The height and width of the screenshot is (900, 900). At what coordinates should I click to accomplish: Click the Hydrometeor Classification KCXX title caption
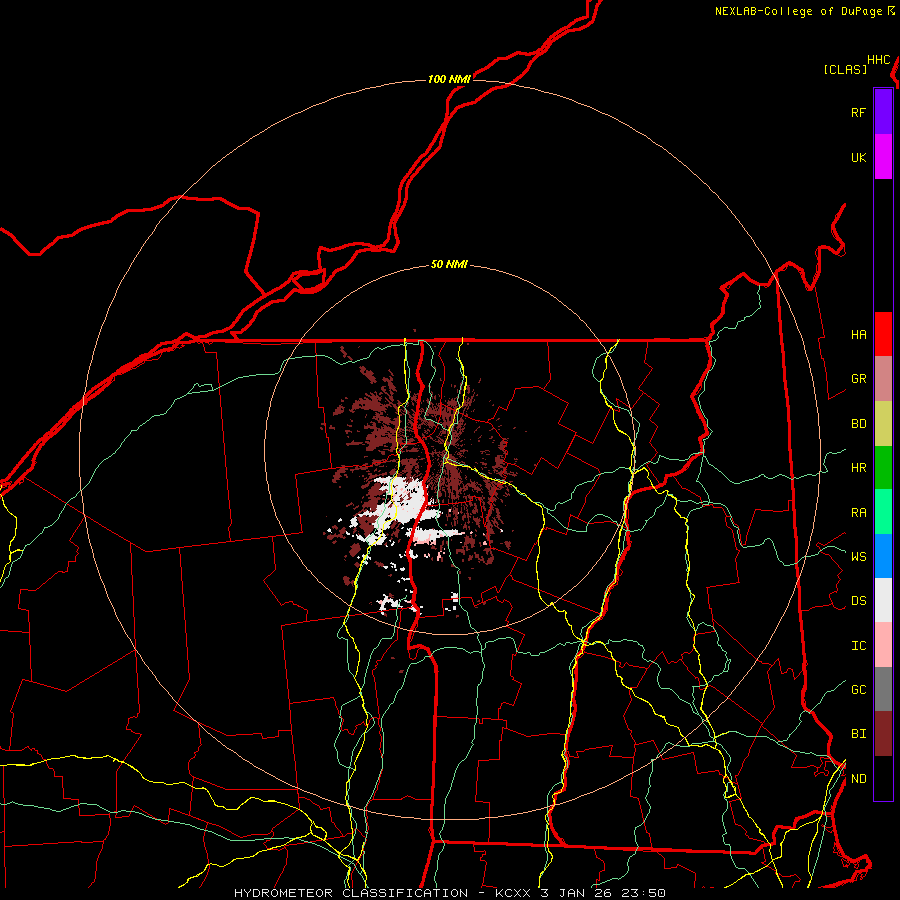click(x=450, y=893)
